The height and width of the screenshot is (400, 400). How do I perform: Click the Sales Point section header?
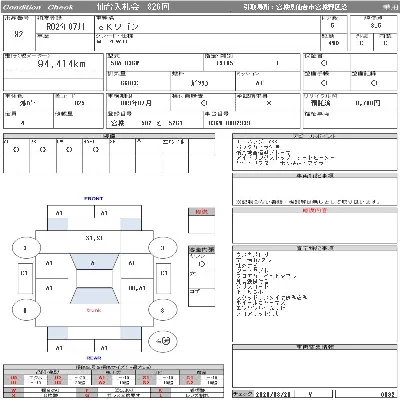[x=315, y=136]
